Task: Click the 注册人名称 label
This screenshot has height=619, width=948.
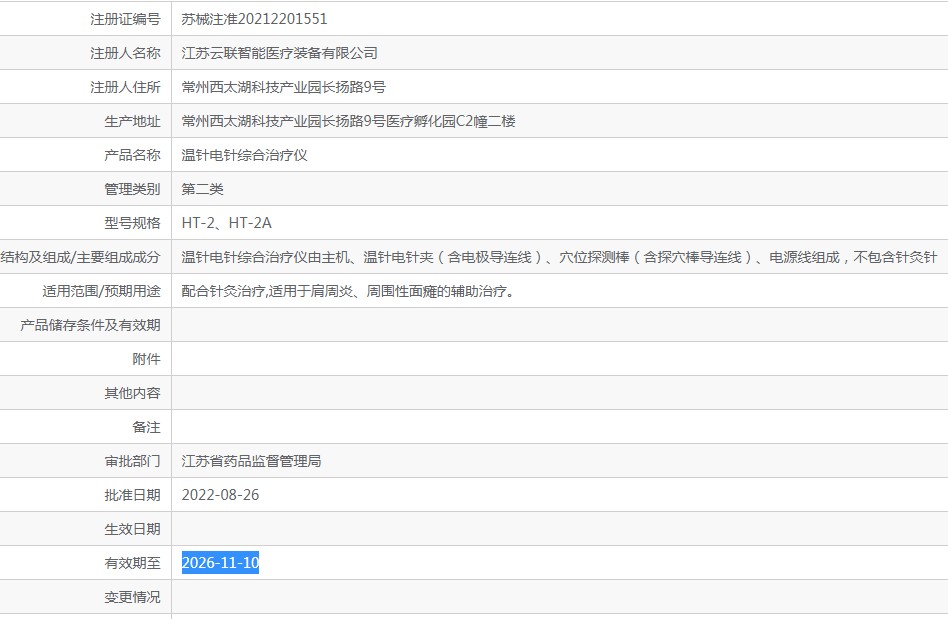Action: pyautogui.click(x=125, y=53)
